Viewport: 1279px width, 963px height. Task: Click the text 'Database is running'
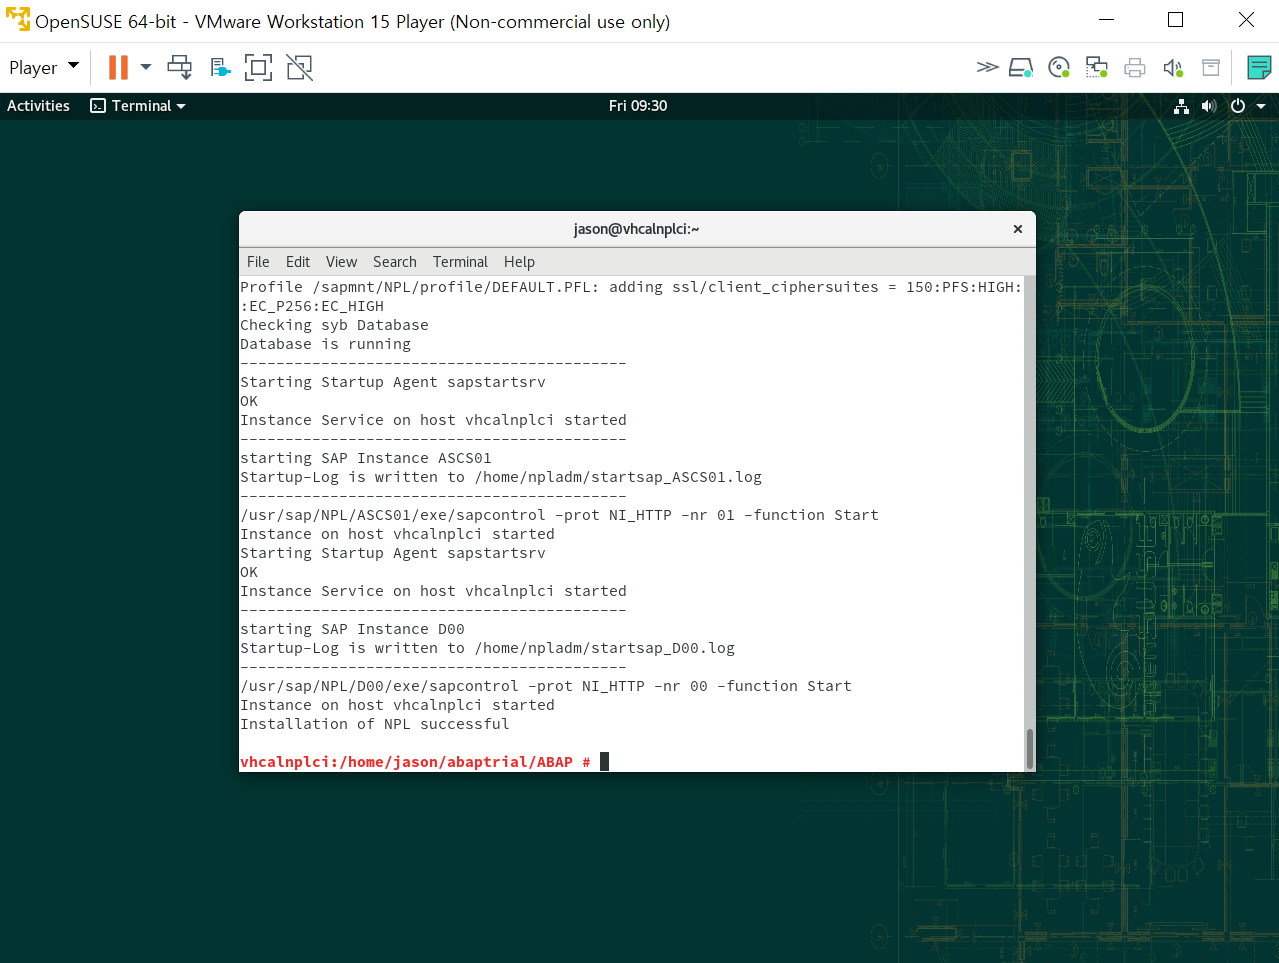tap(325, 344)
